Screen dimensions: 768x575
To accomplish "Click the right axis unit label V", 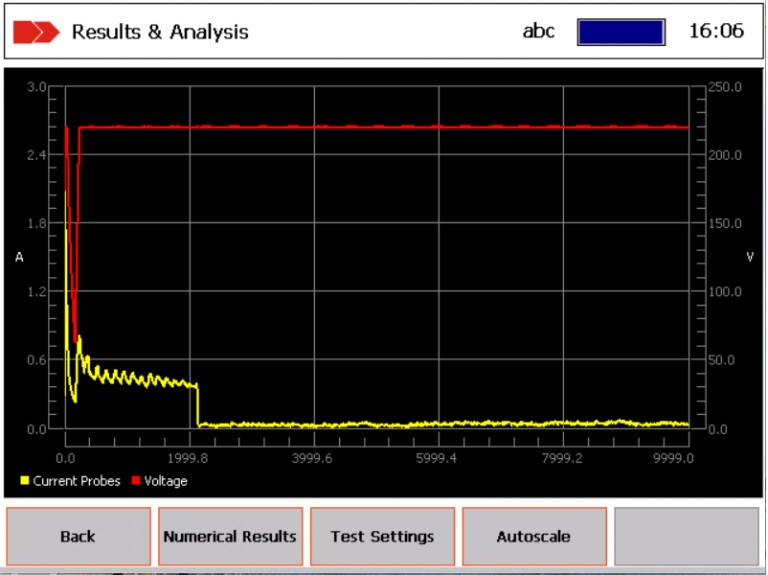I will click(x=750, y=257).
